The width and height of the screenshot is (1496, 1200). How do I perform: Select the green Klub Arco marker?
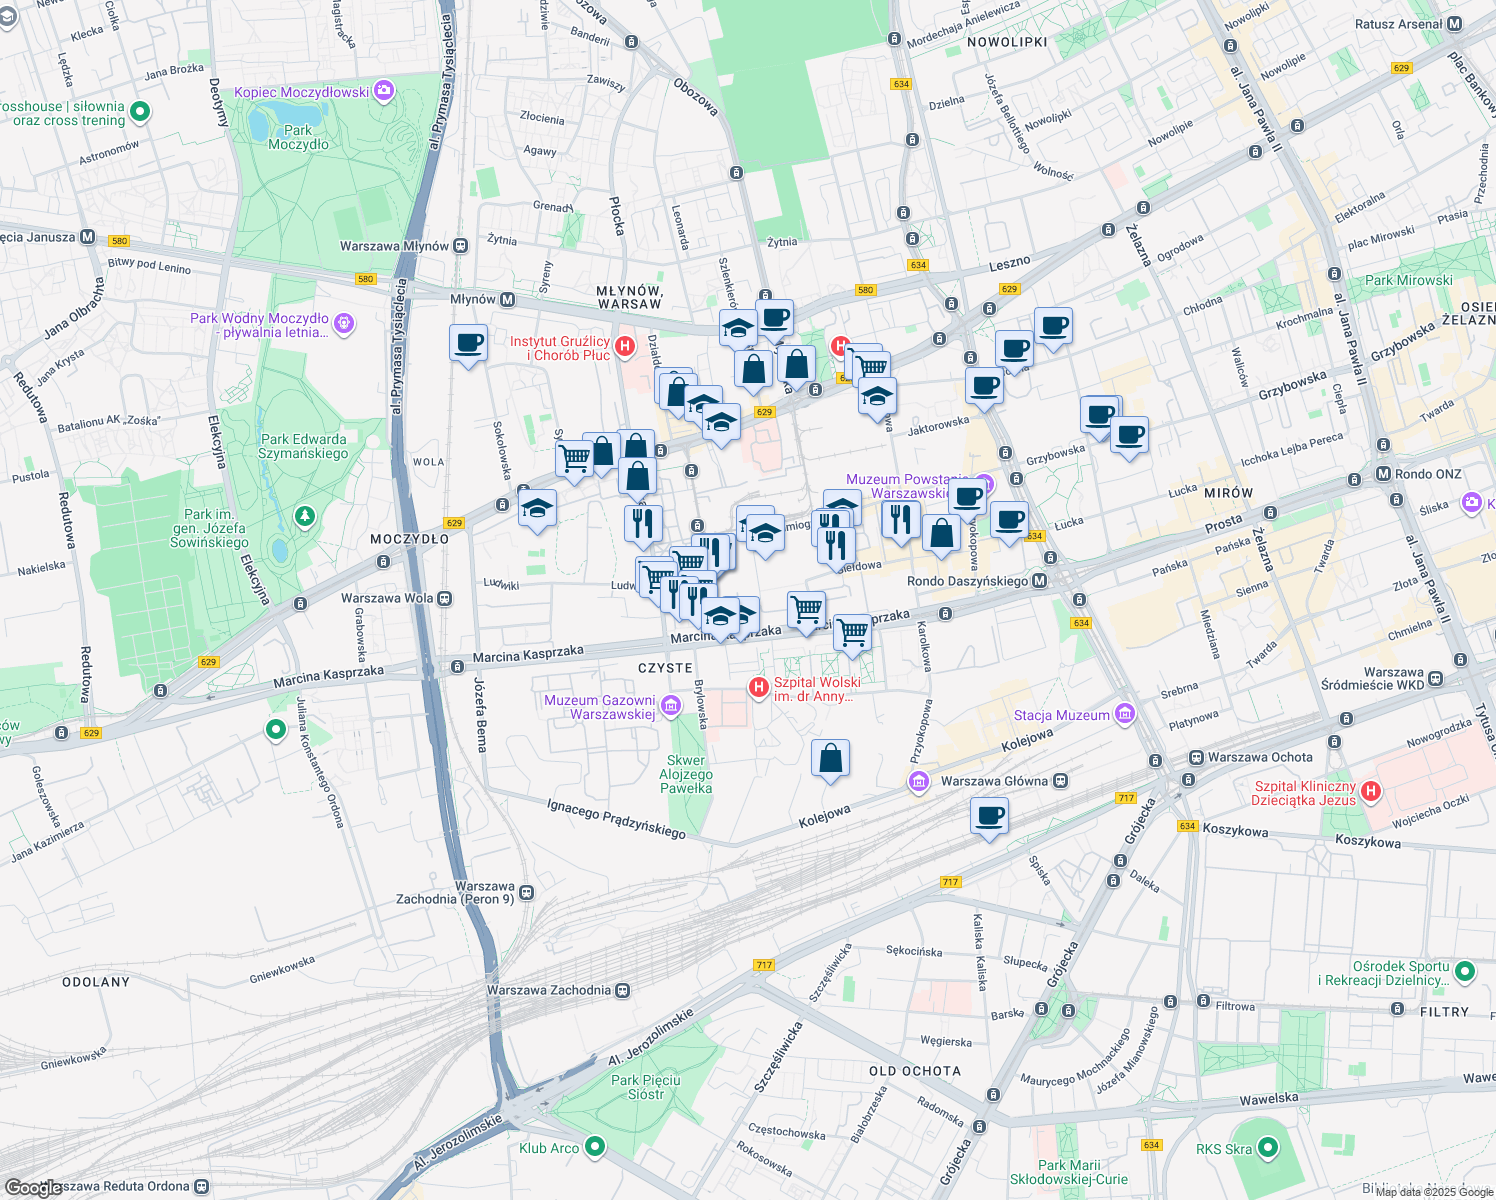pyautogui.click(x=594, y=1148)
